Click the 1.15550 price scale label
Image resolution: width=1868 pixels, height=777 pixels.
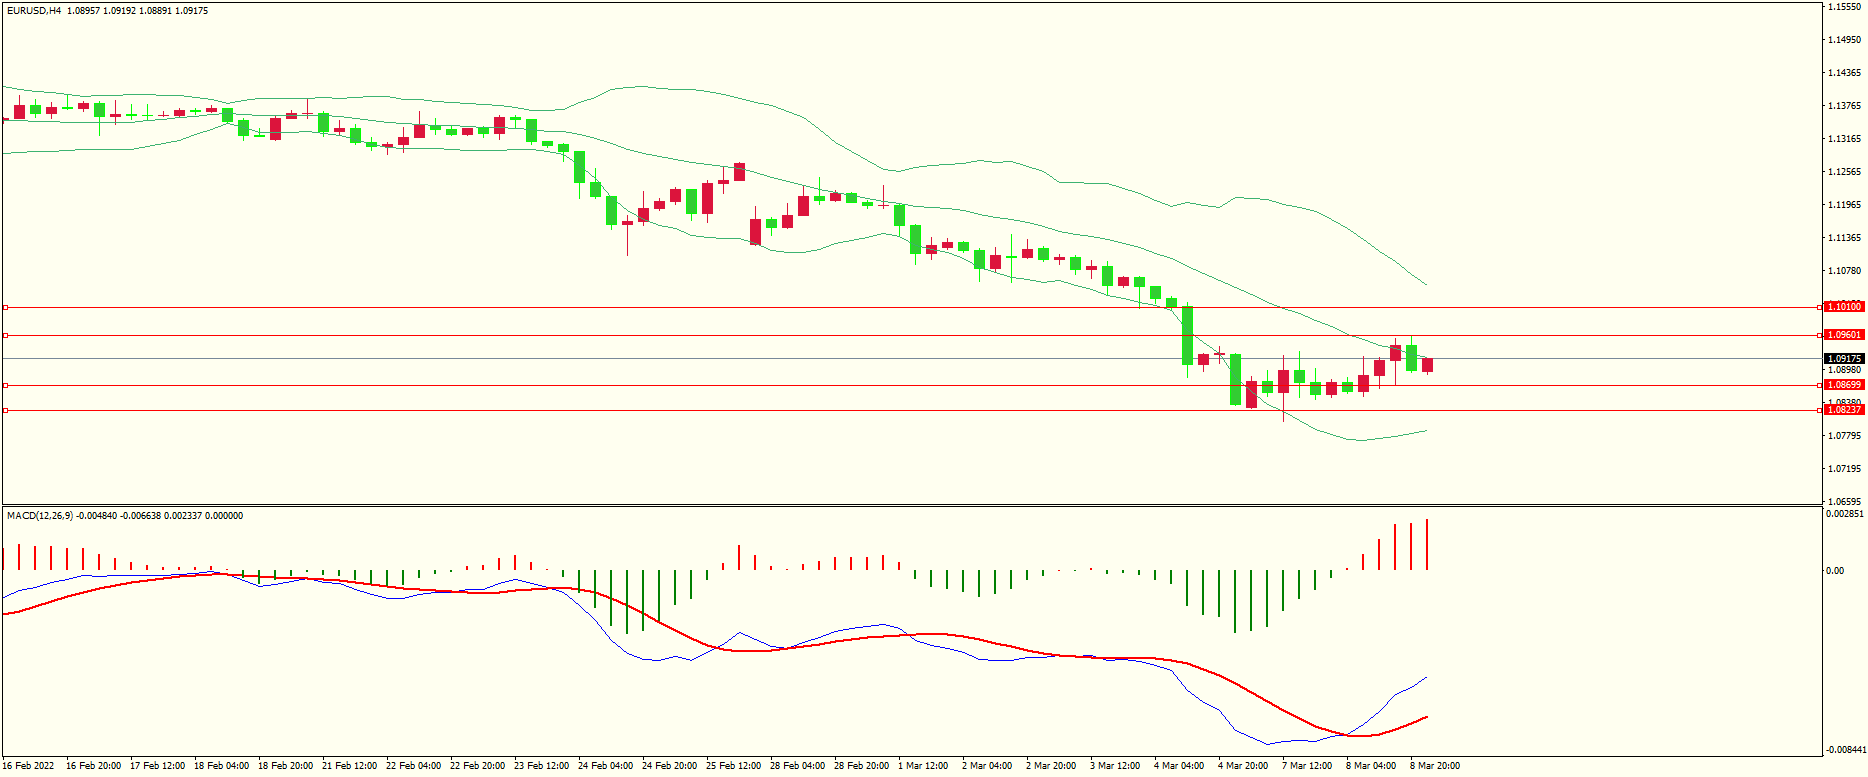1844,7
